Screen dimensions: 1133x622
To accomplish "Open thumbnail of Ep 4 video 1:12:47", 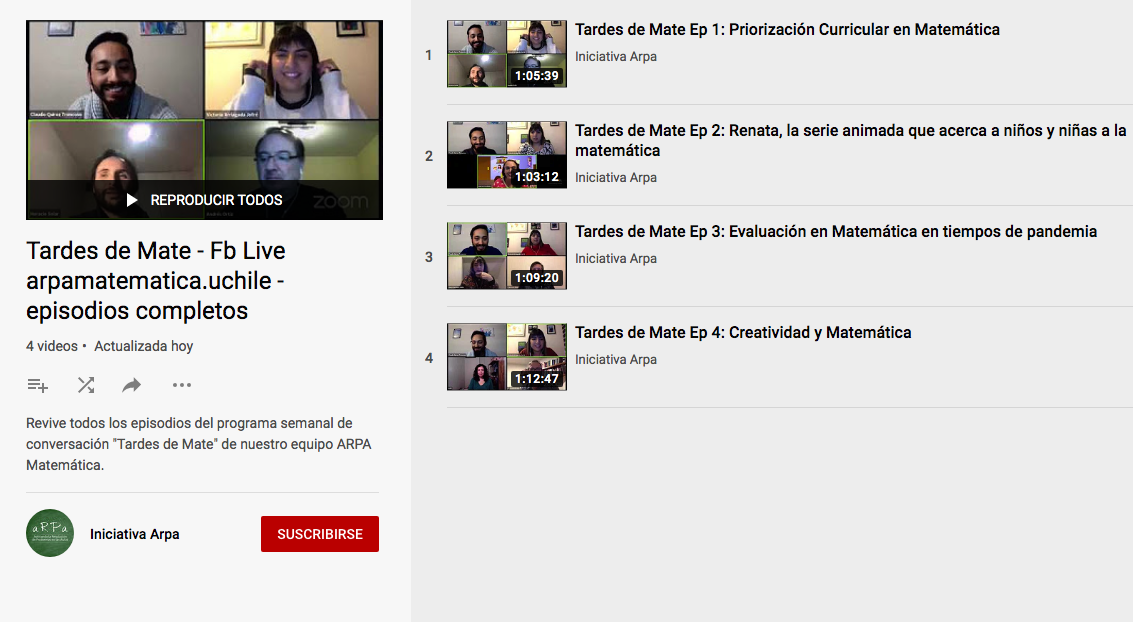I will 507,358.
